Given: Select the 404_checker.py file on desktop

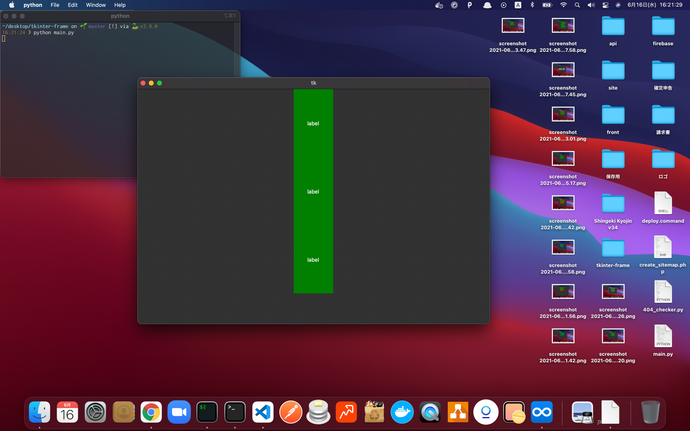Looking at the screenshot, I should pos(663,292).
